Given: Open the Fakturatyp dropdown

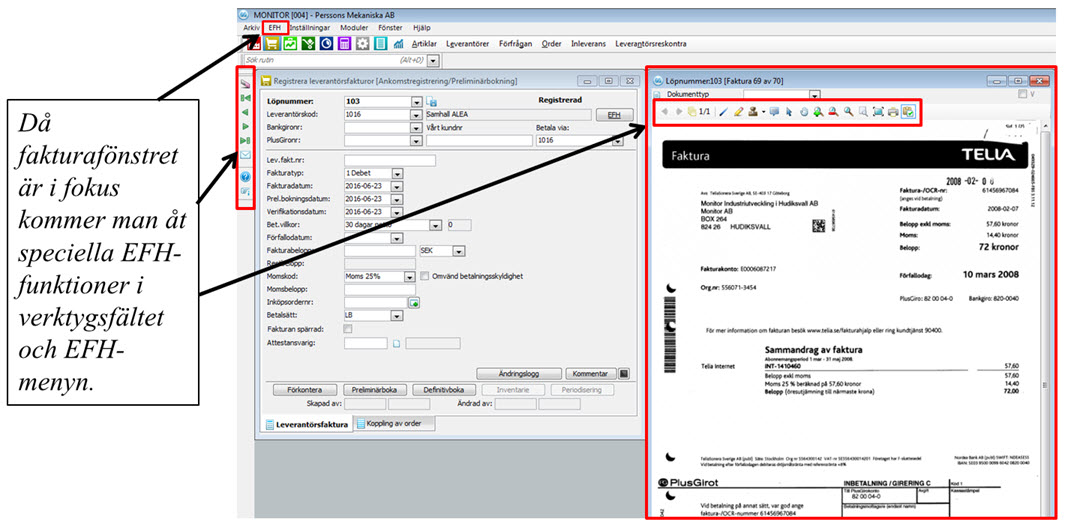Looking at the screenshot, I should coord(397,173).
